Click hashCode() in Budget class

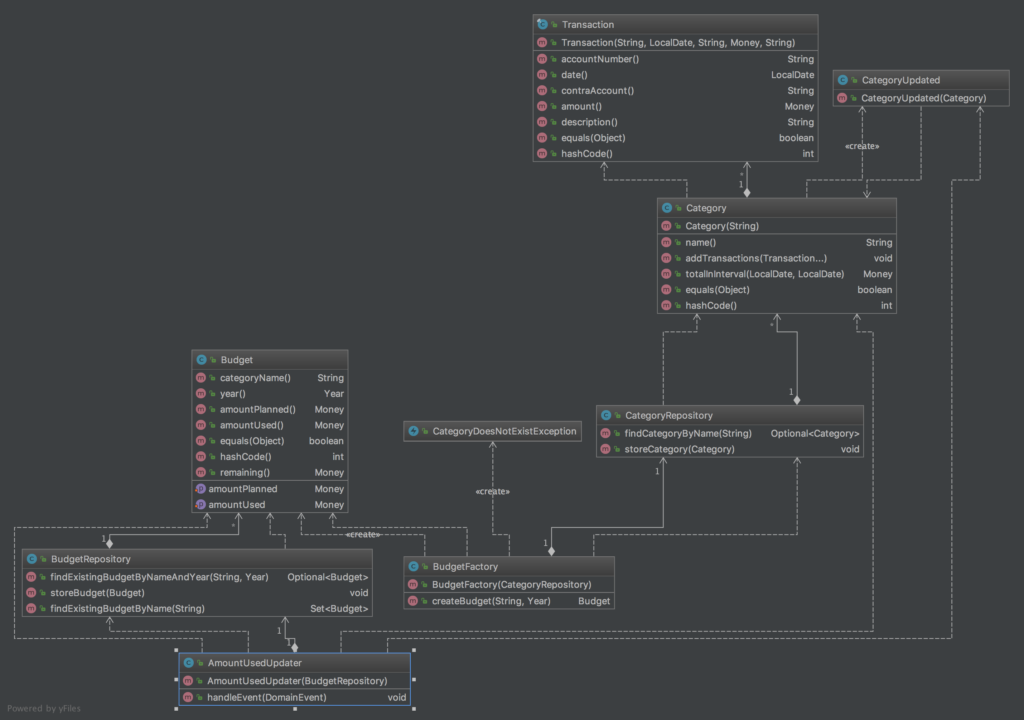click(x=270, y=457)
